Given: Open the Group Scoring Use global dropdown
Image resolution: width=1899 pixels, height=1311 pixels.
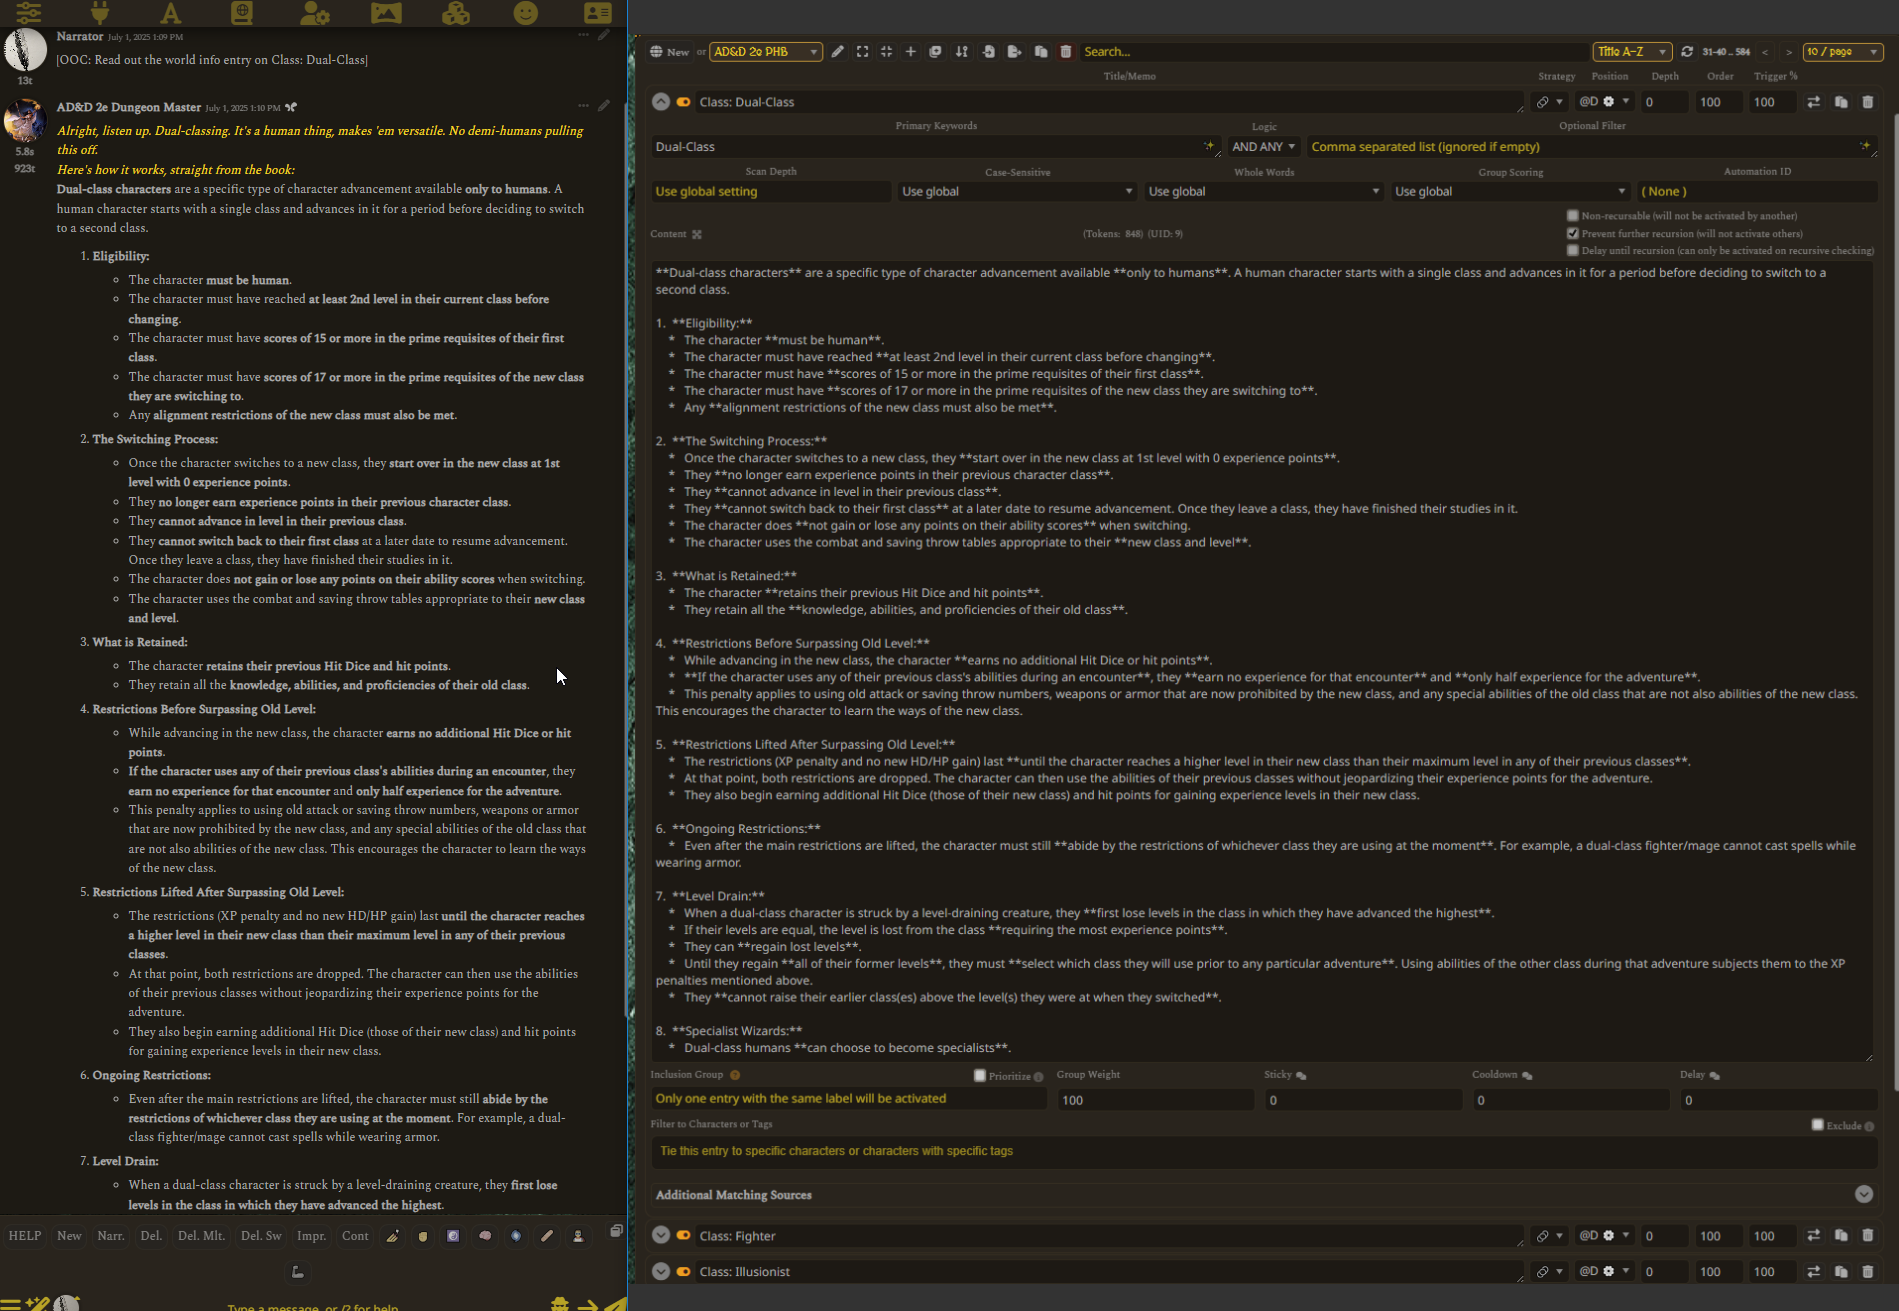Looking at the screenshot, I should 1511,192.
